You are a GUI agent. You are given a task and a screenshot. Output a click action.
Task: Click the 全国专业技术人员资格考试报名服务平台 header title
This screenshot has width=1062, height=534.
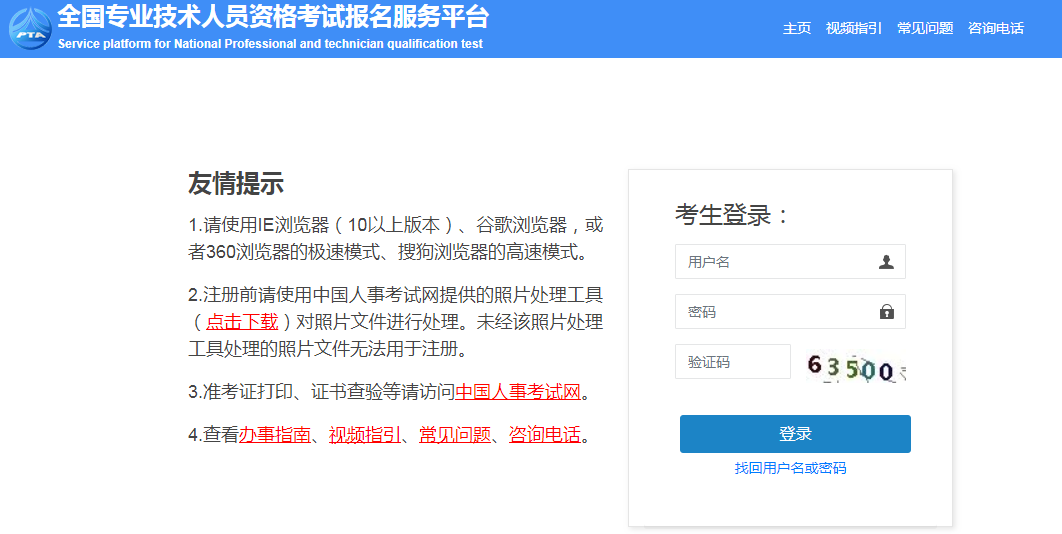coord(273,17)
